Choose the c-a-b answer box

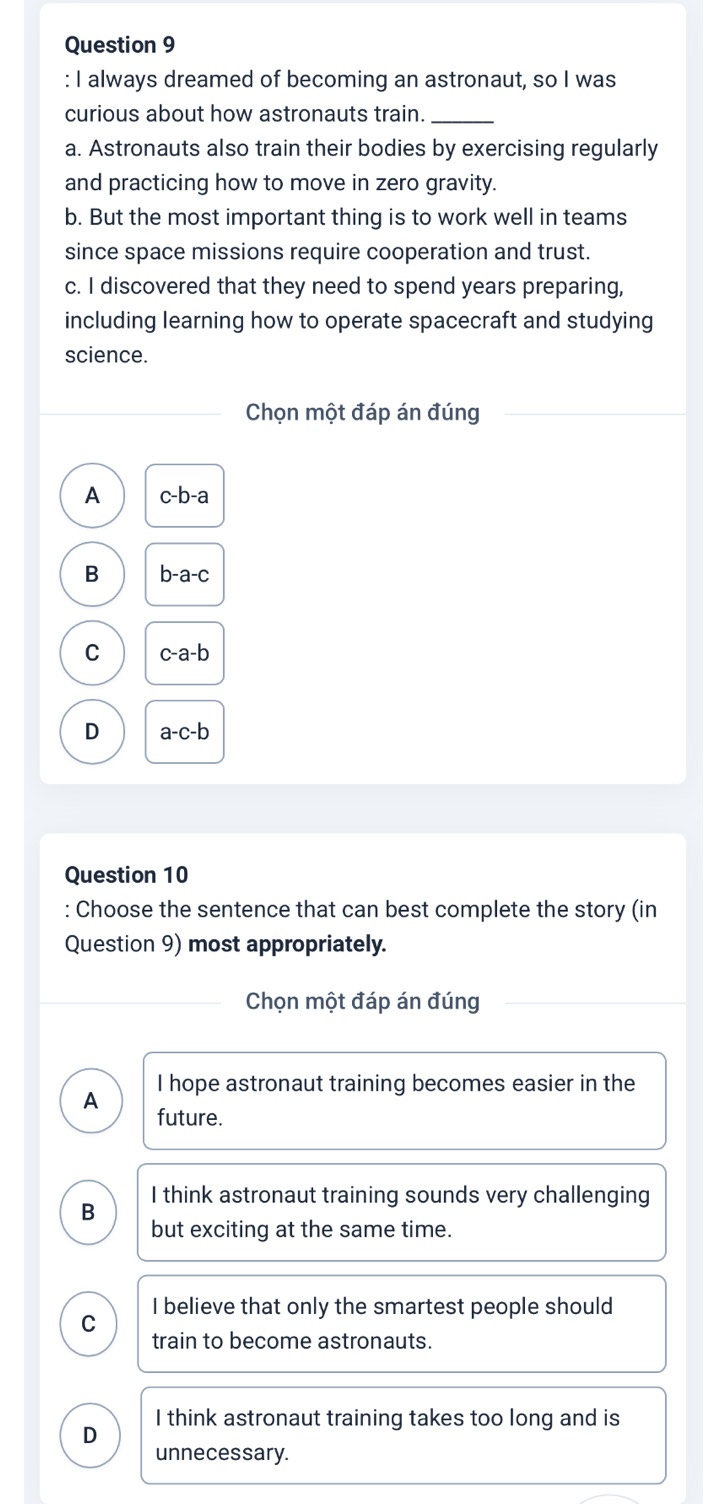185,653
